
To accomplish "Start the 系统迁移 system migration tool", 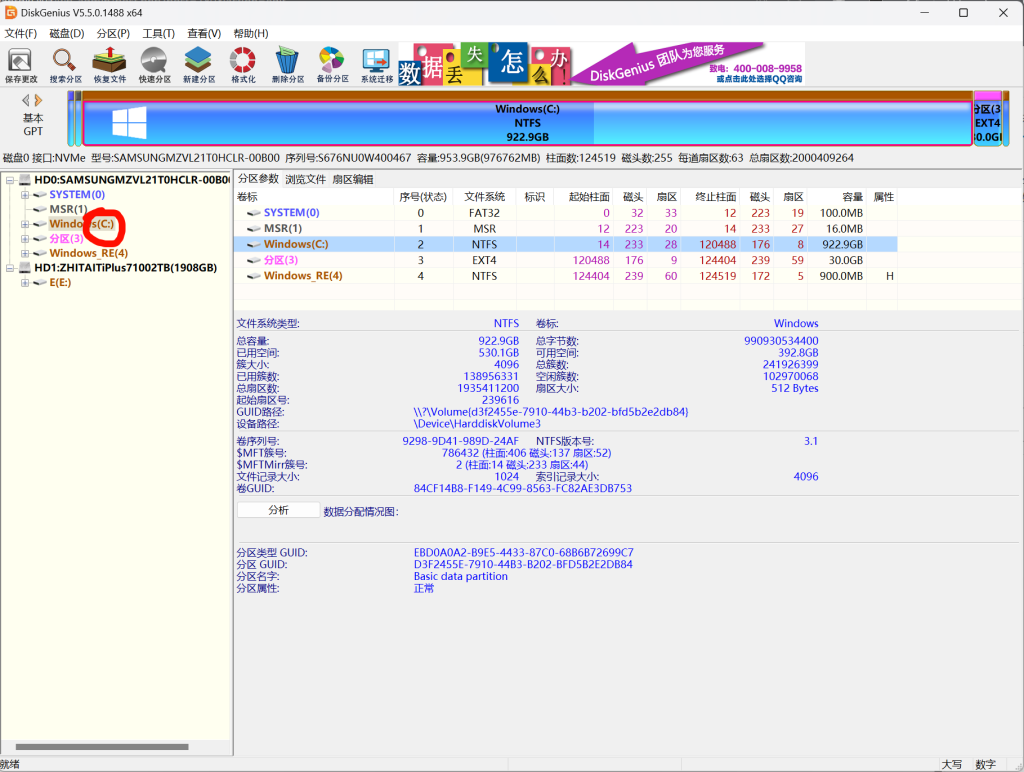I will tap(377, 65).
